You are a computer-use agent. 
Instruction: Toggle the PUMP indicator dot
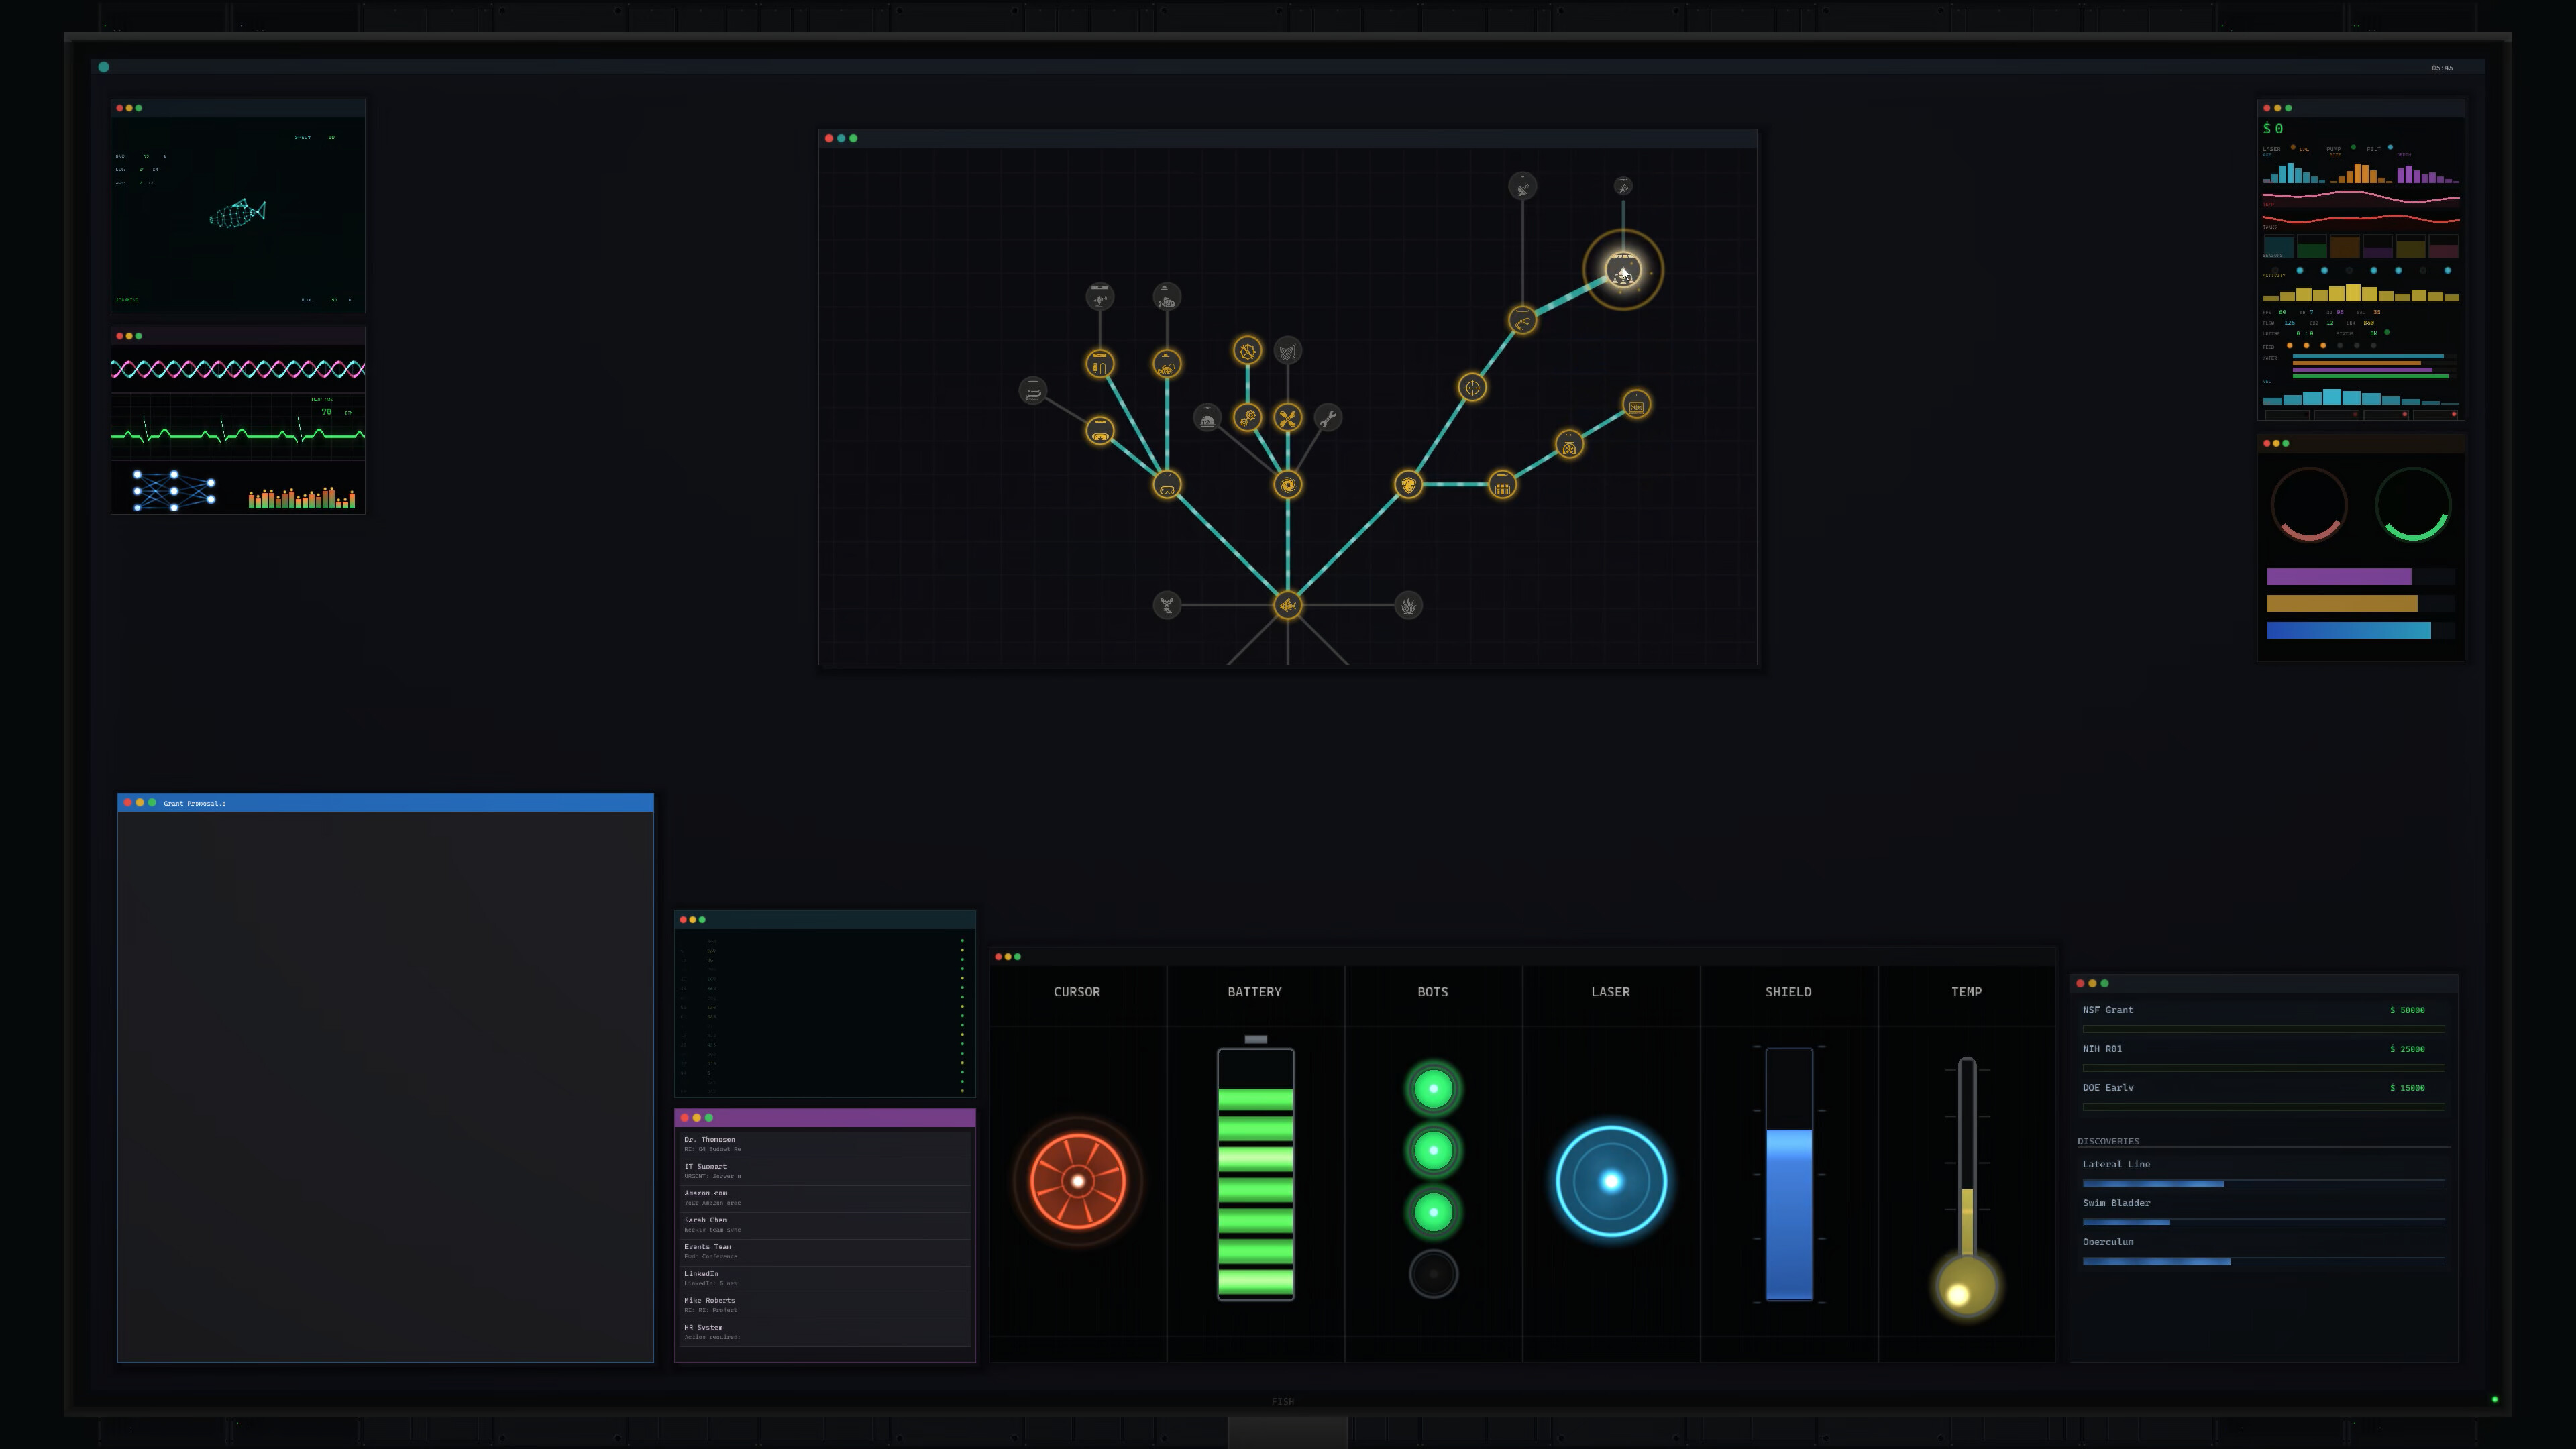[x=2354, y=147]
